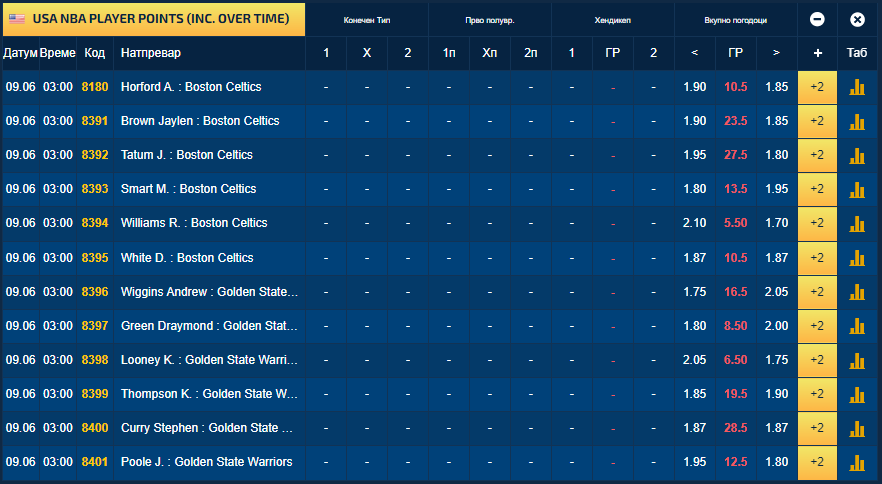Click the plus column header
882x484 pixels.
(817, 53)
